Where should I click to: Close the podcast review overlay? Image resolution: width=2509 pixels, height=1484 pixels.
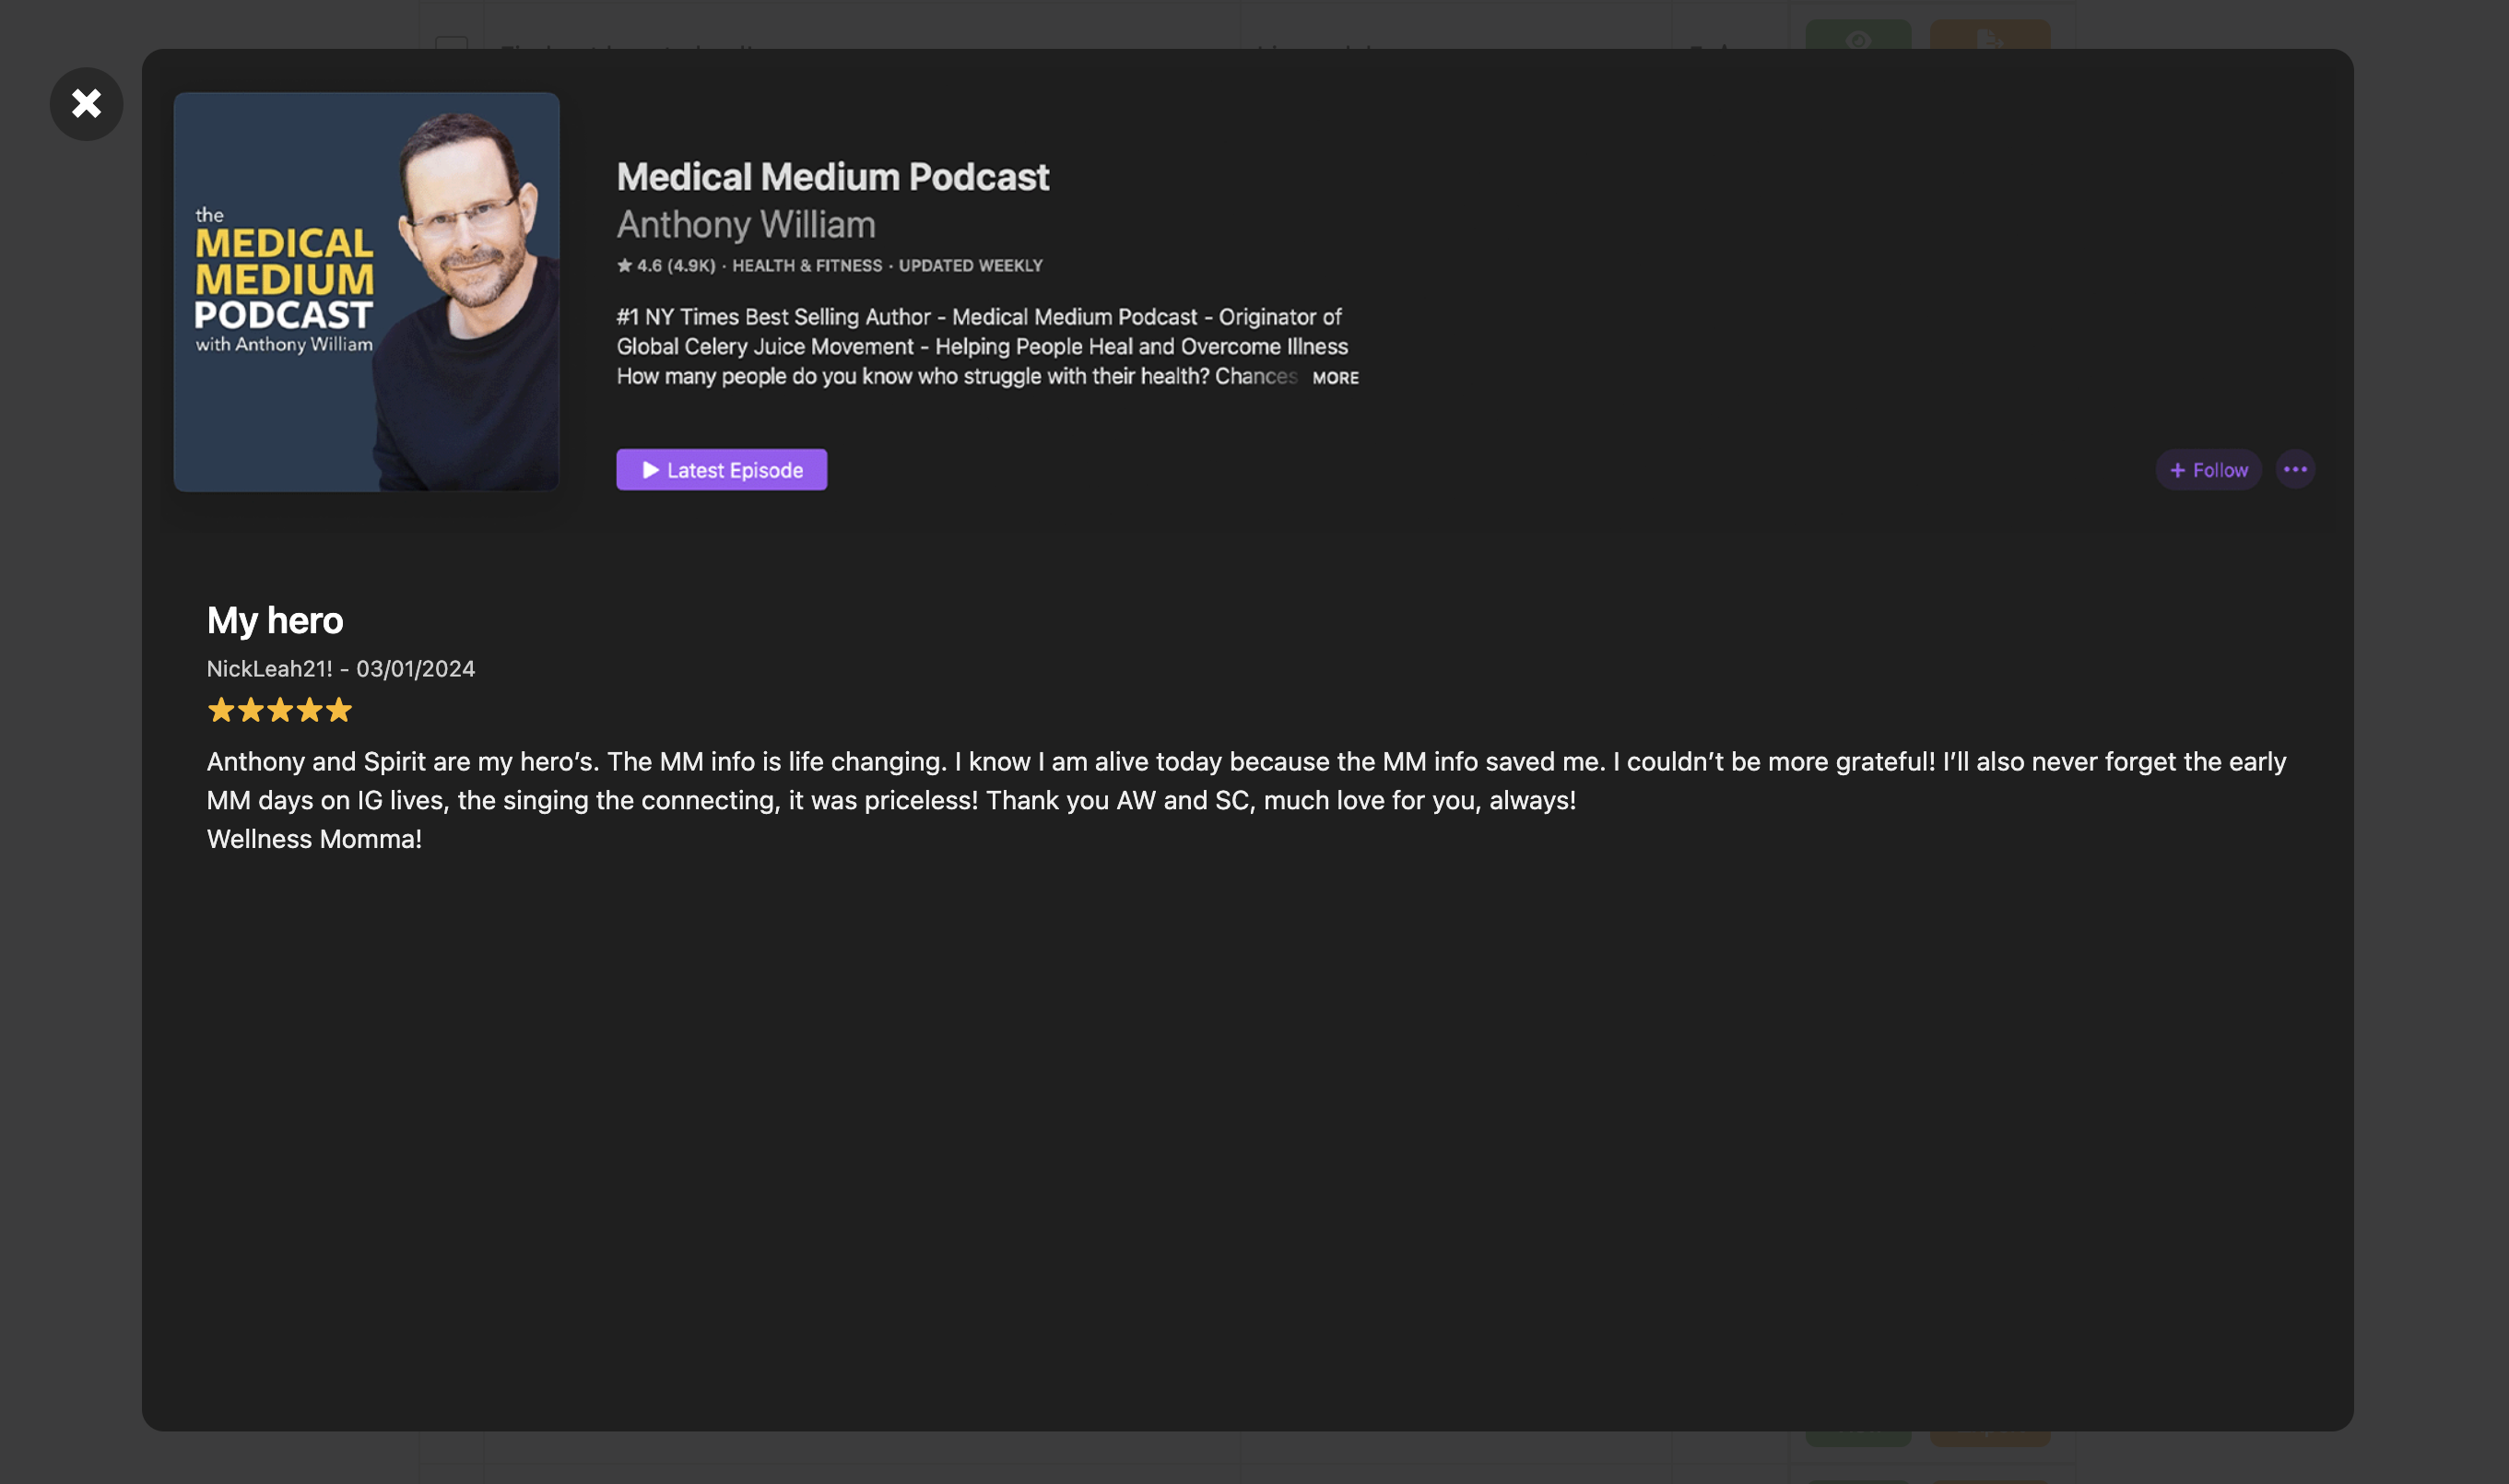[86, 104]
